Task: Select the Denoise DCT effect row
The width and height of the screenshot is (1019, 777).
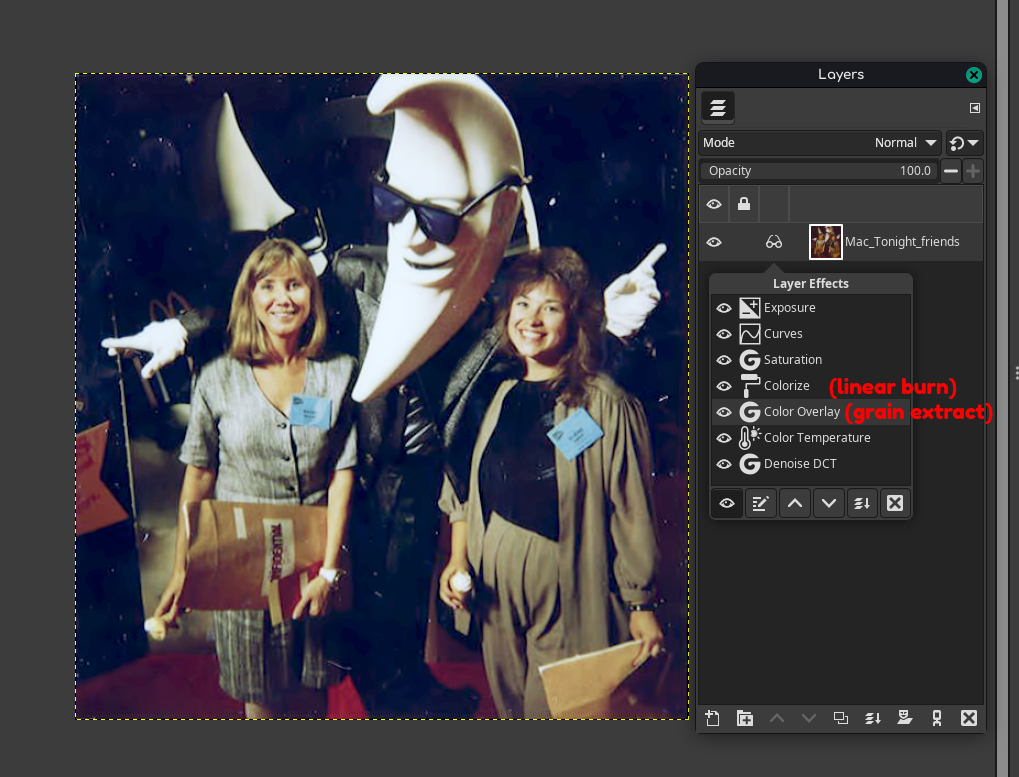Action: coord(811,464)
